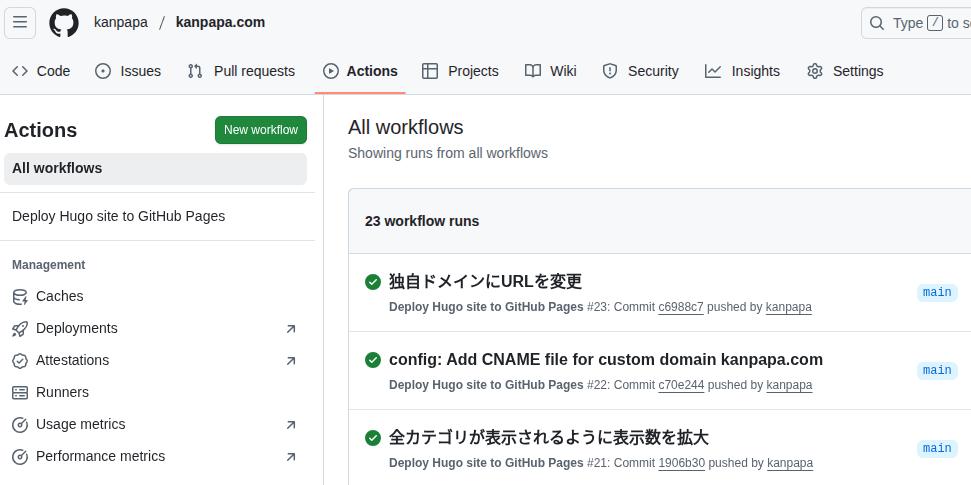Open the Wiki tab
The height and width of the screenshot is (485, 971).
click(x=551, y=71)
